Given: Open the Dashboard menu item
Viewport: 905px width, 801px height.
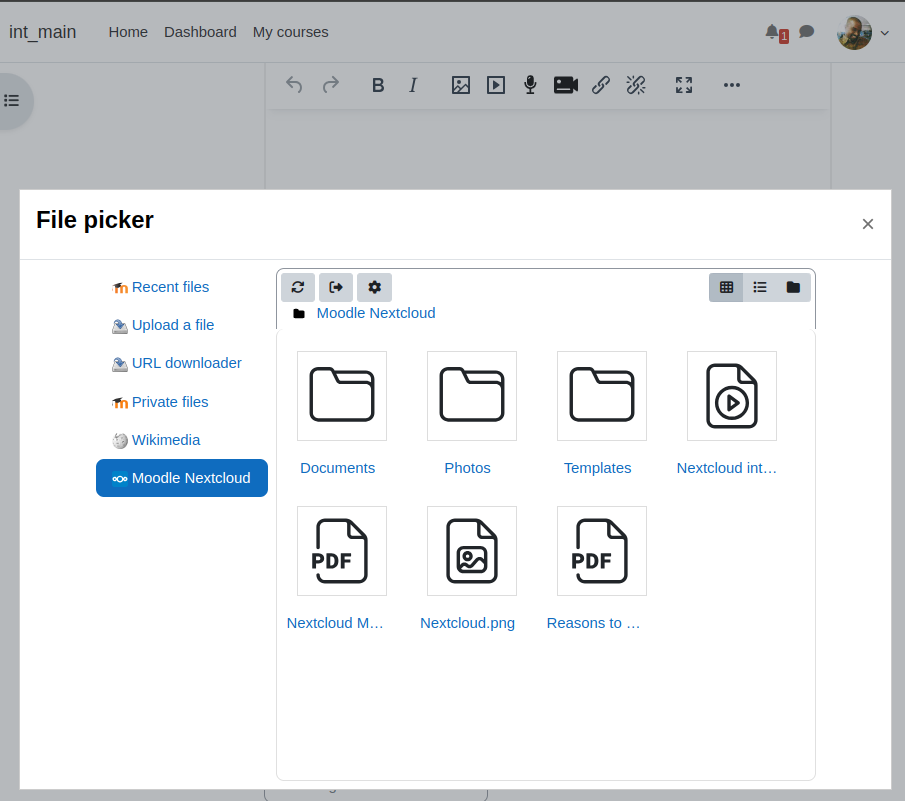Looking at the screenshot, I should [200, 32].
